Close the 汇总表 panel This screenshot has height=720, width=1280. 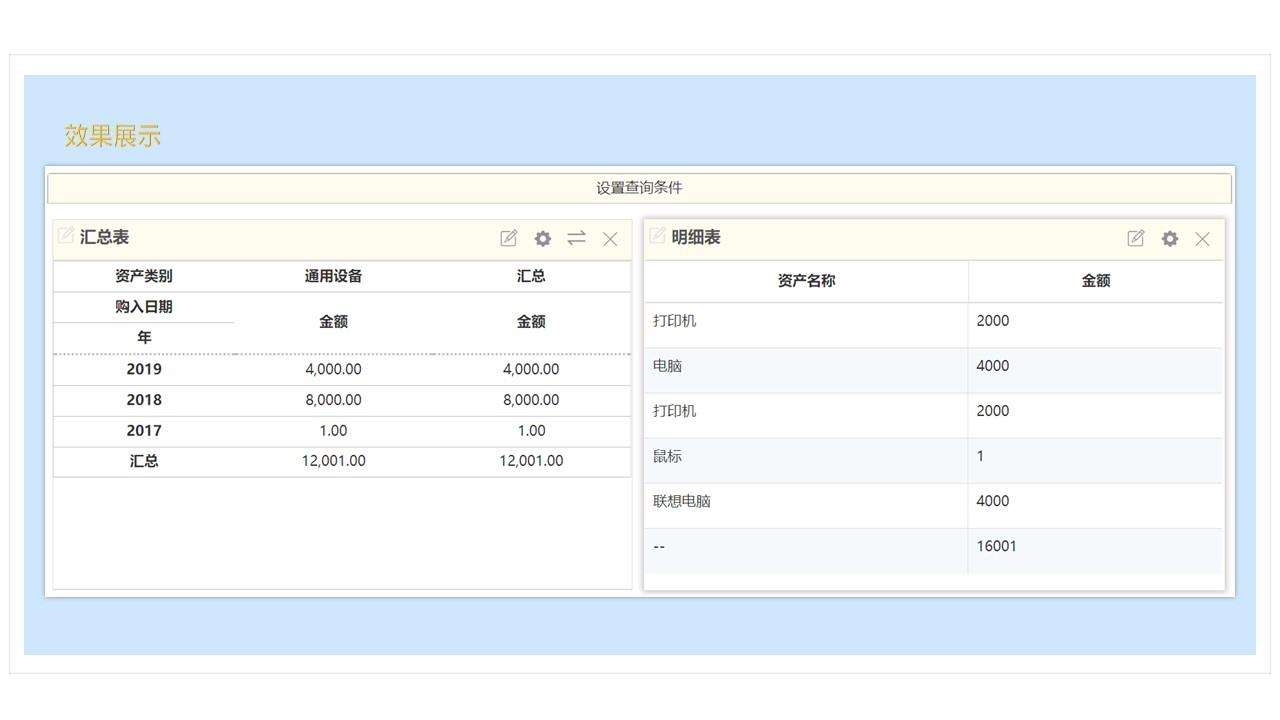point(610,239)
